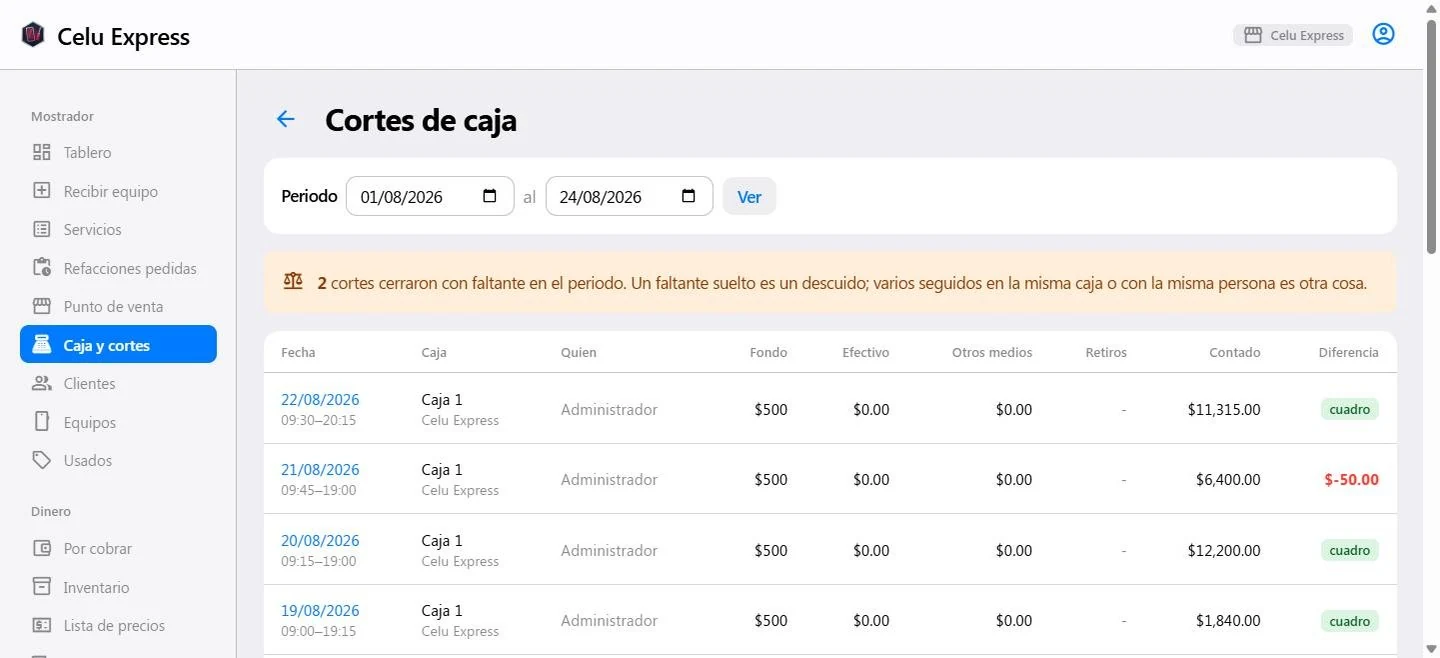Click the $12,200.00 counted amount
The height and width of the screenshot is (658, 1440).
click(1224, 550)
